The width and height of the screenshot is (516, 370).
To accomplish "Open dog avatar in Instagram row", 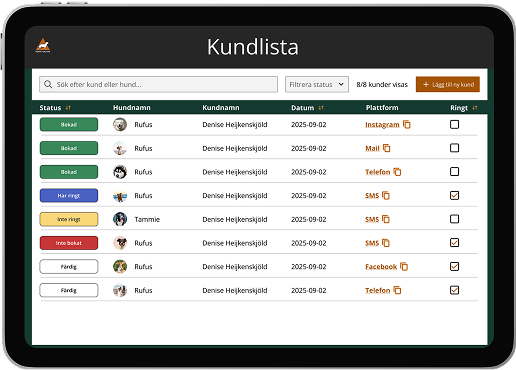I will click(x=120, y=124).
